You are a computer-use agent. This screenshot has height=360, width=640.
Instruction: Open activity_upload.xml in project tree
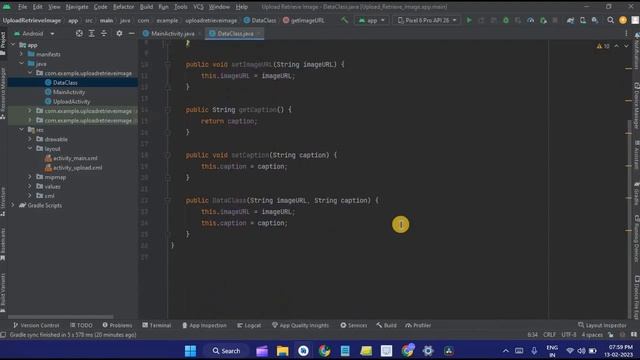(78, 167)
